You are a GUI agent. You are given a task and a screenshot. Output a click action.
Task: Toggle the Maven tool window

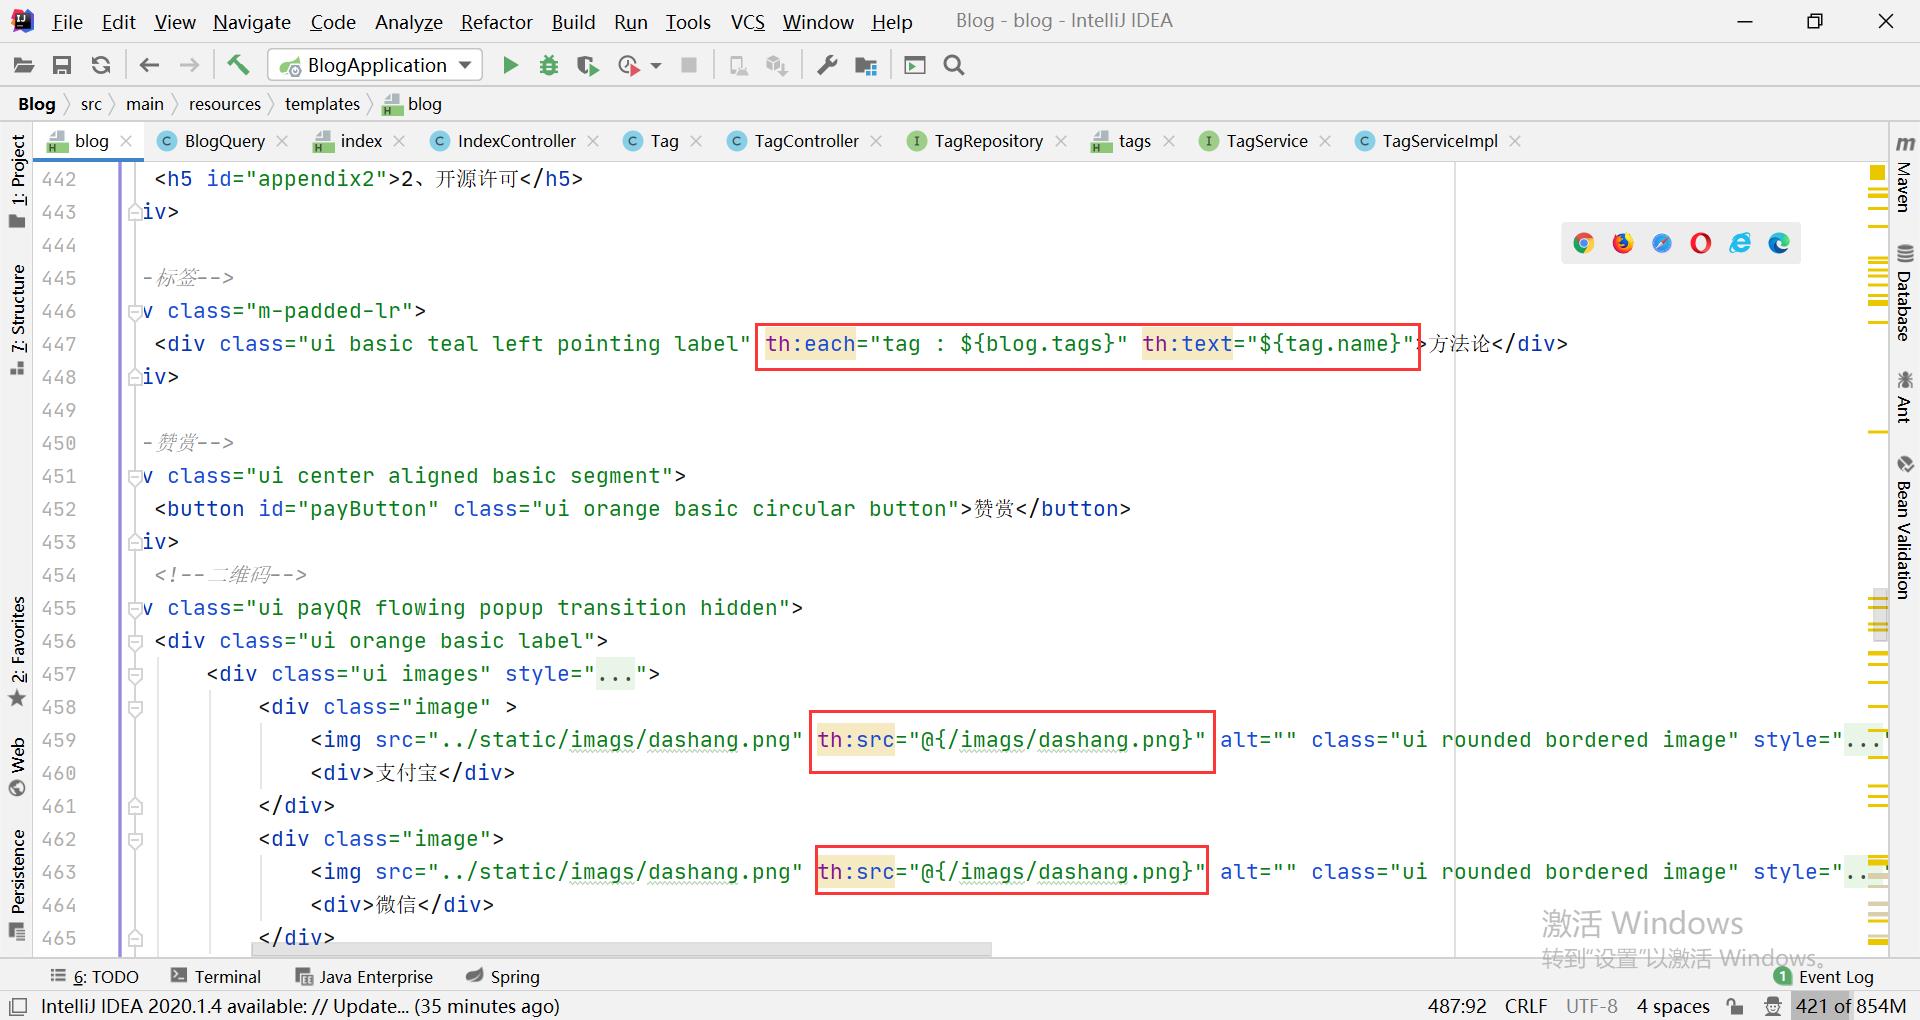[x=1904, y=175]
